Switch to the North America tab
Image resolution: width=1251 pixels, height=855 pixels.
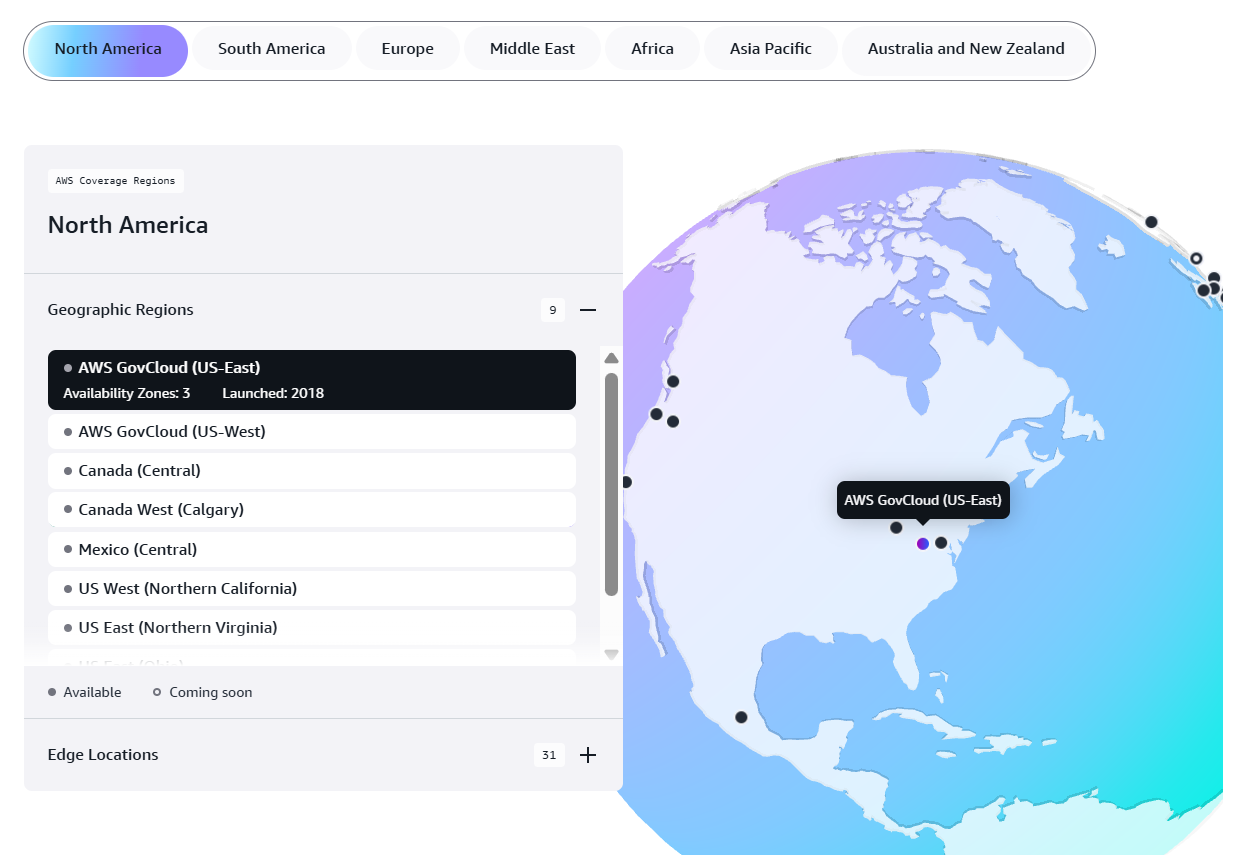click(x=108, y=49)
